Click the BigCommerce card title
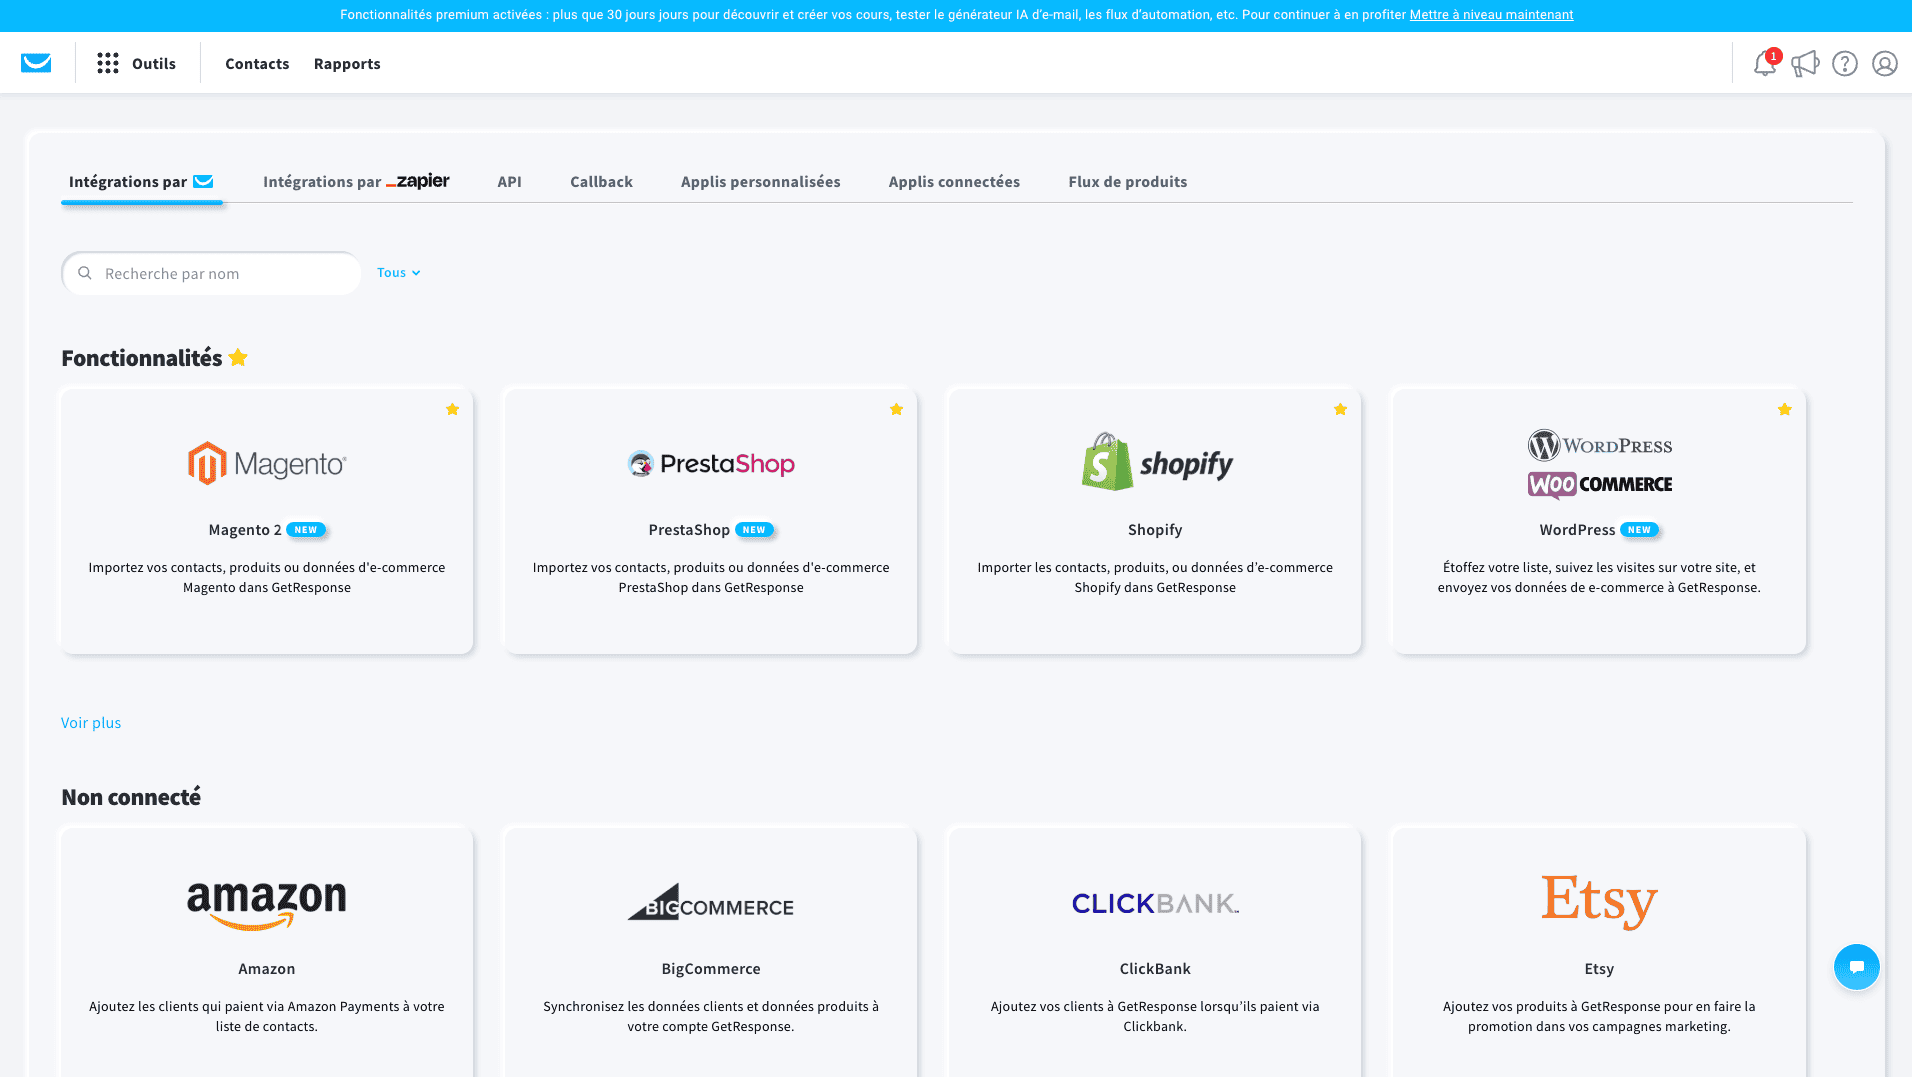This screenshot has height=1077, width=1912. point(711,969)
